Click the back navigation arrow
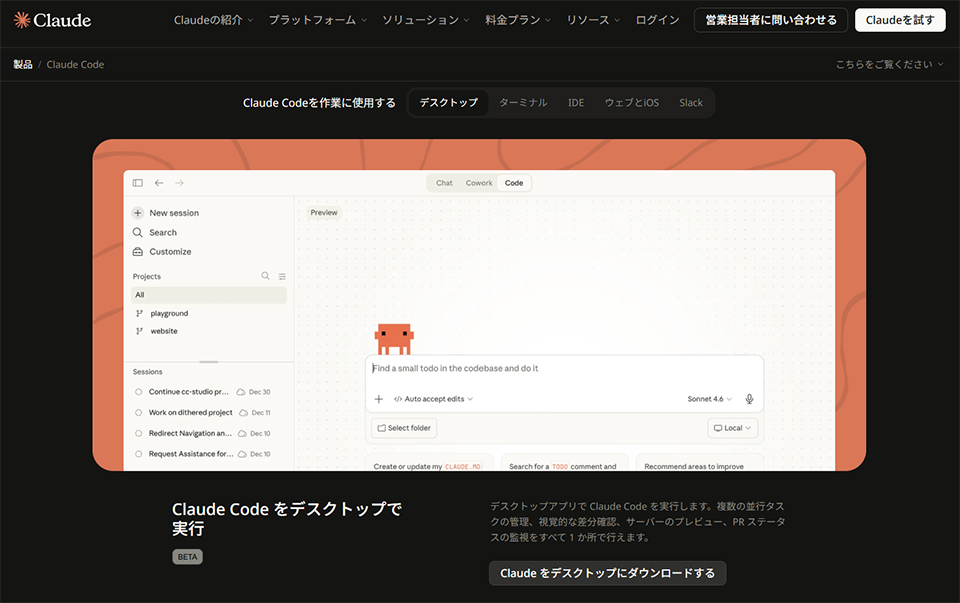 [158, 183]
